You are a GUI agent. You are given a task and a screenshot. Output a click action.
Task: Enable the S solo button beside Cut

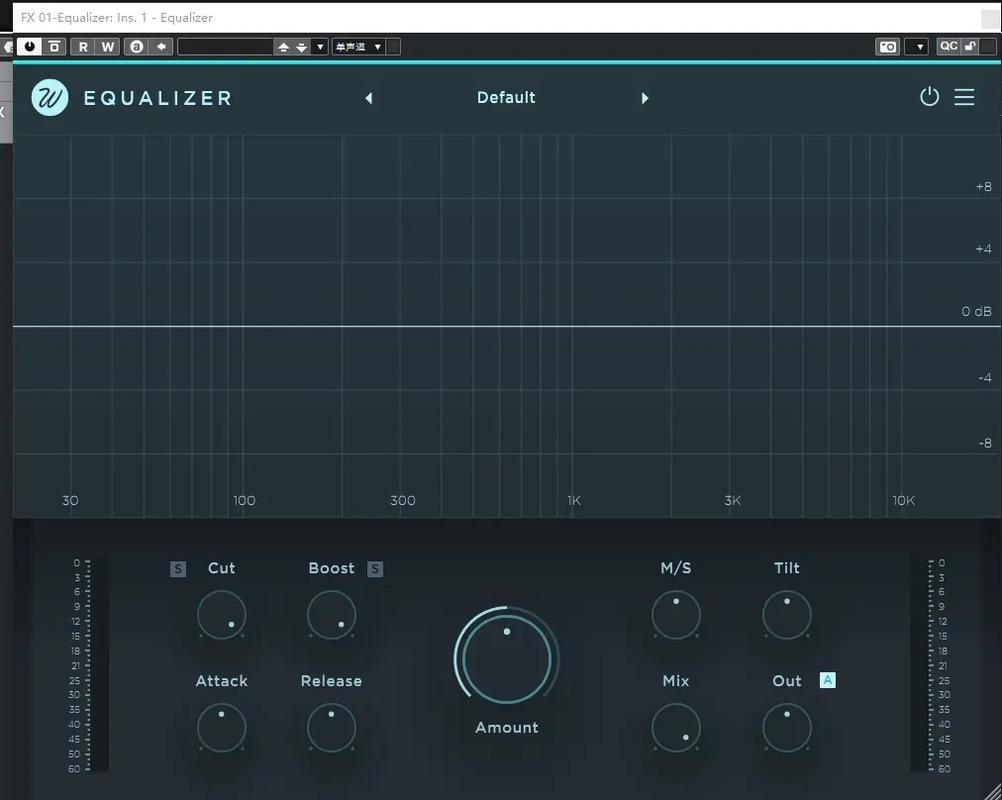pyautogui.click(x=178, y=569)
